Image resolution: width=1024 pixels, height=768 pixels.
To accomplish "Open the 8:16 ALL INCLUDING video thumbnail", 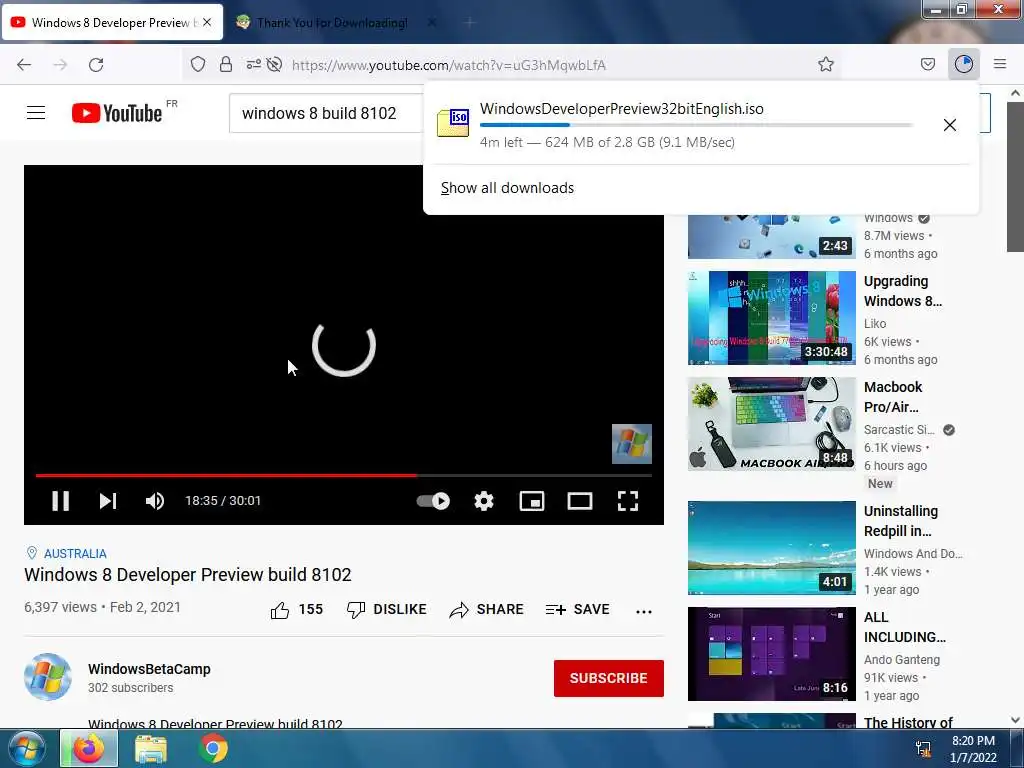I will point(771,654).
